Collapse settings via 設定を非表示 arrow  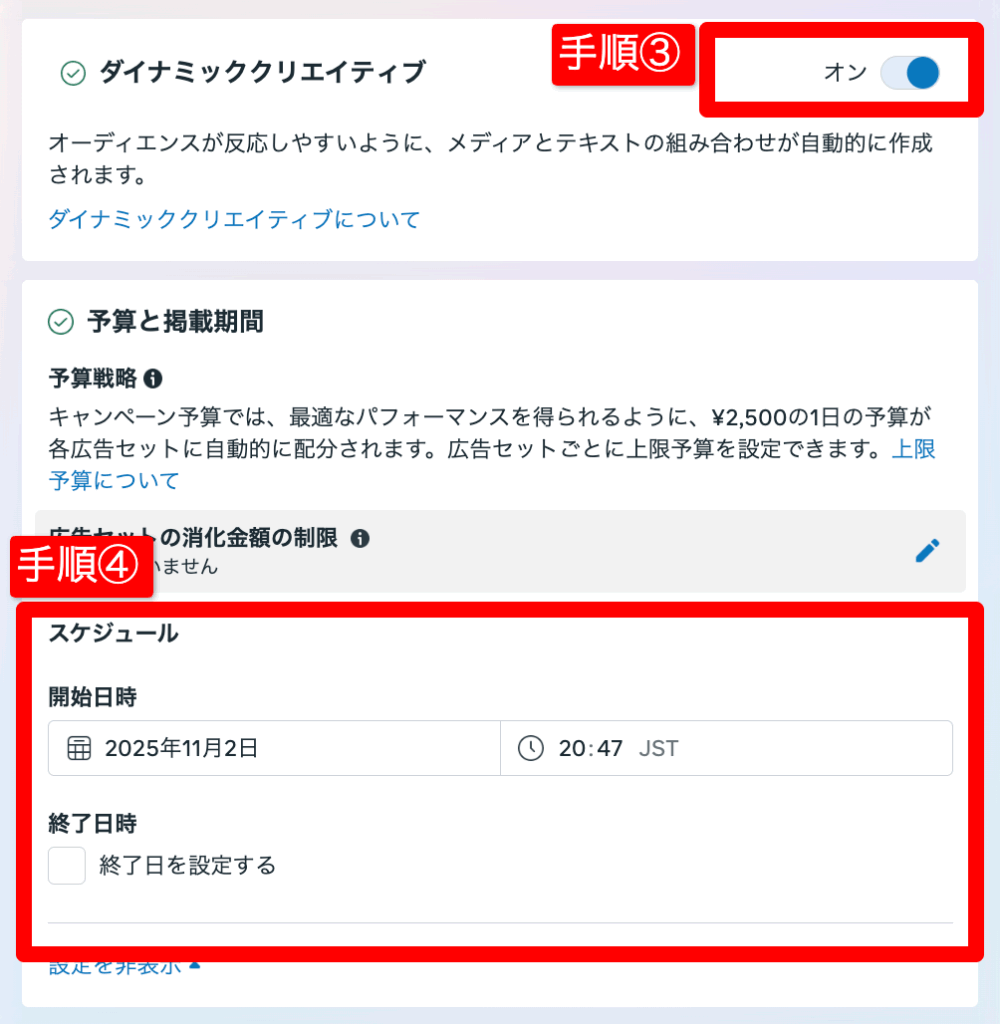pyautogui.click(x=195, y=965)
